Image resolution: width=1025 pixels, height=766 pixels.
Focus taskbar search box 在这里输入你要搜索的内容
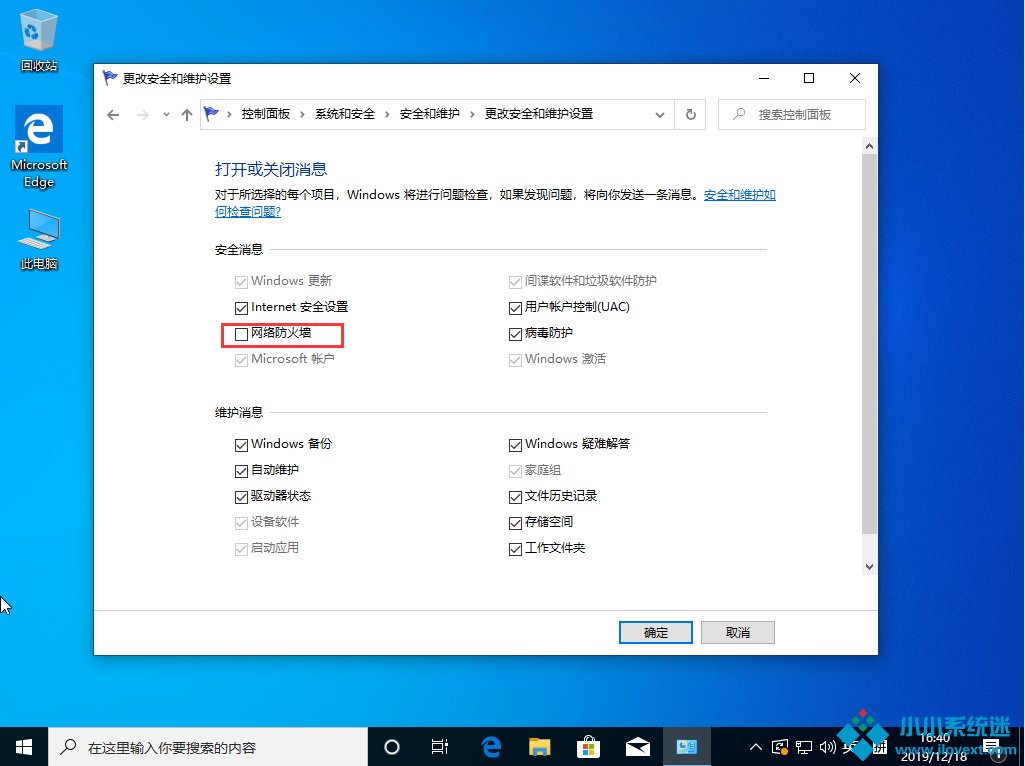[x=208, y=746]
